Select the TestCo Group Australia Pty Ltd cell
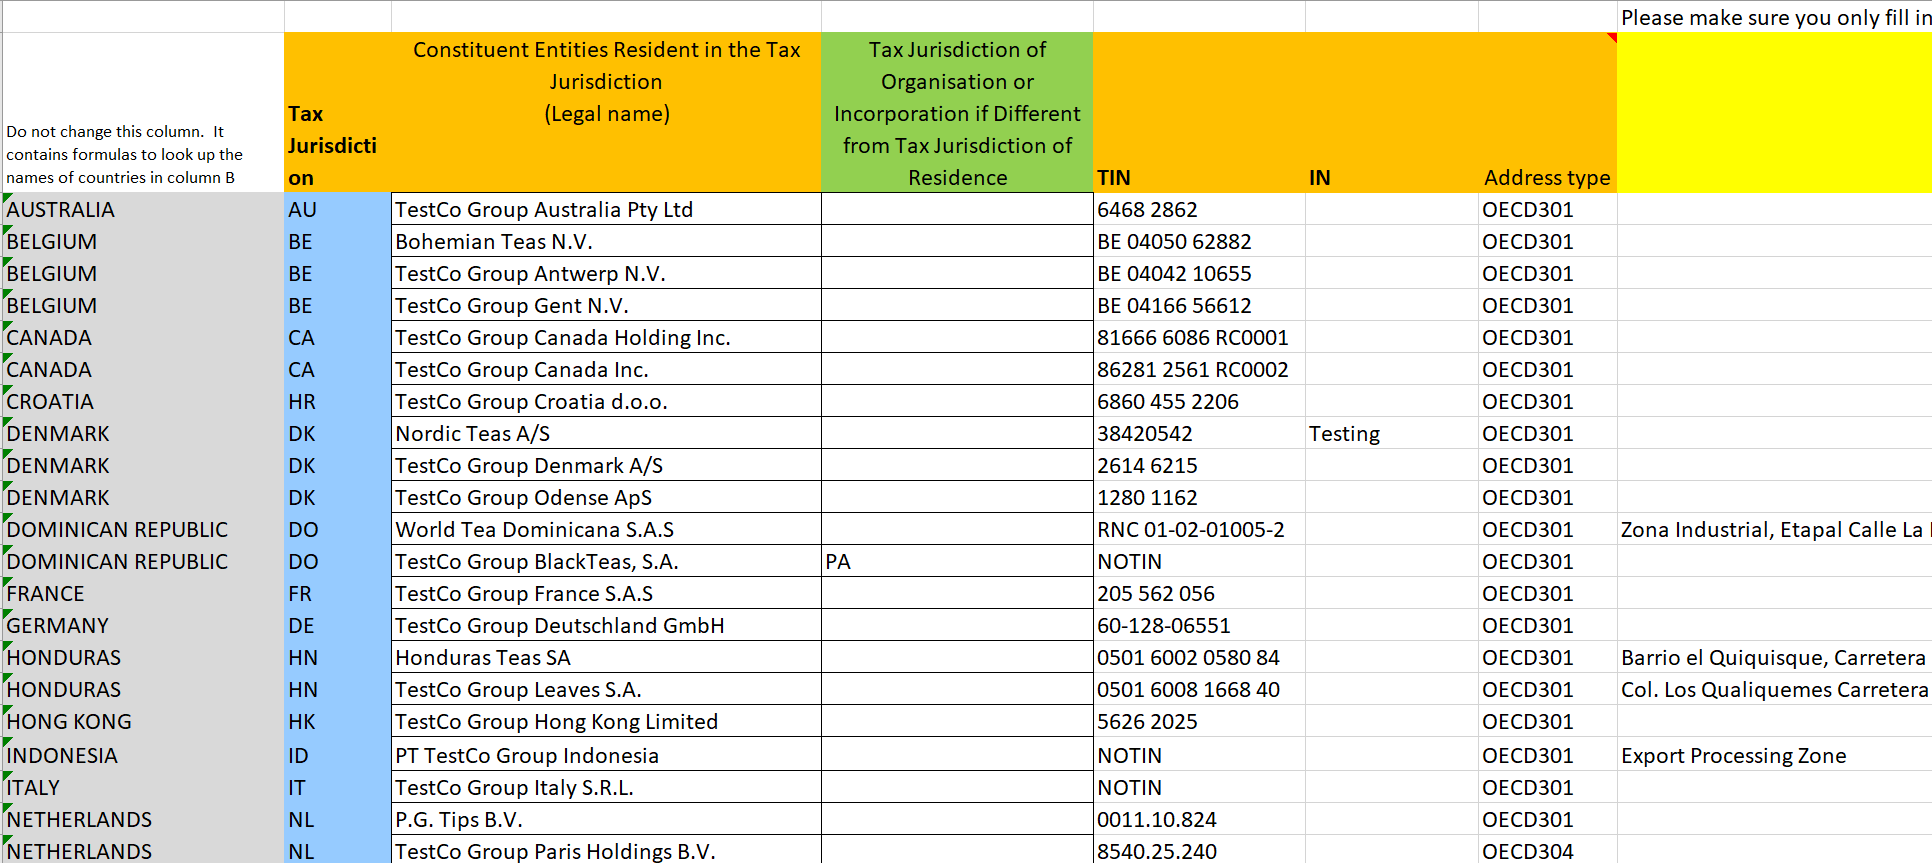Screen dimensions: 1932x863 pyautogui.click(x=605, y=209)
